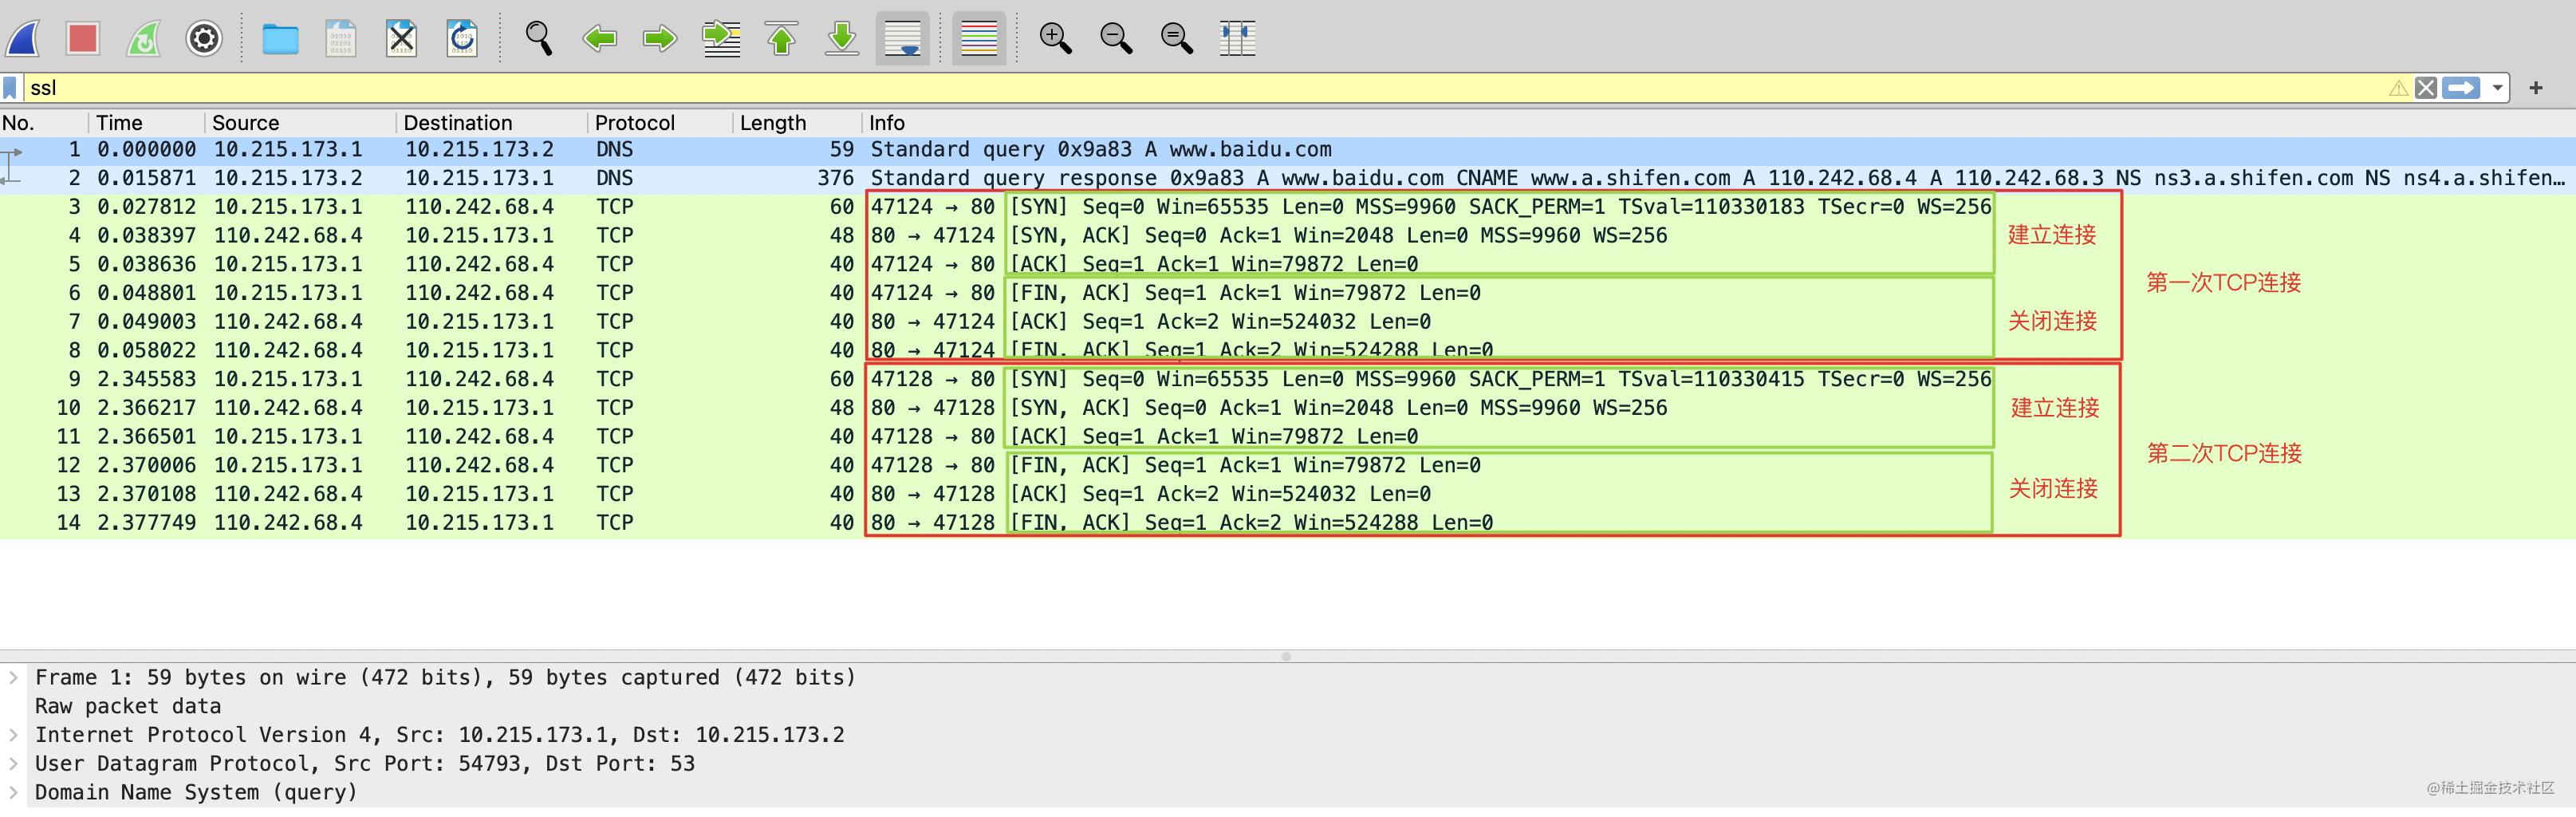Screen dimensions: 2576x817
Task: Expand Internet Protocol Version 4 details
Action: (13, 735)
